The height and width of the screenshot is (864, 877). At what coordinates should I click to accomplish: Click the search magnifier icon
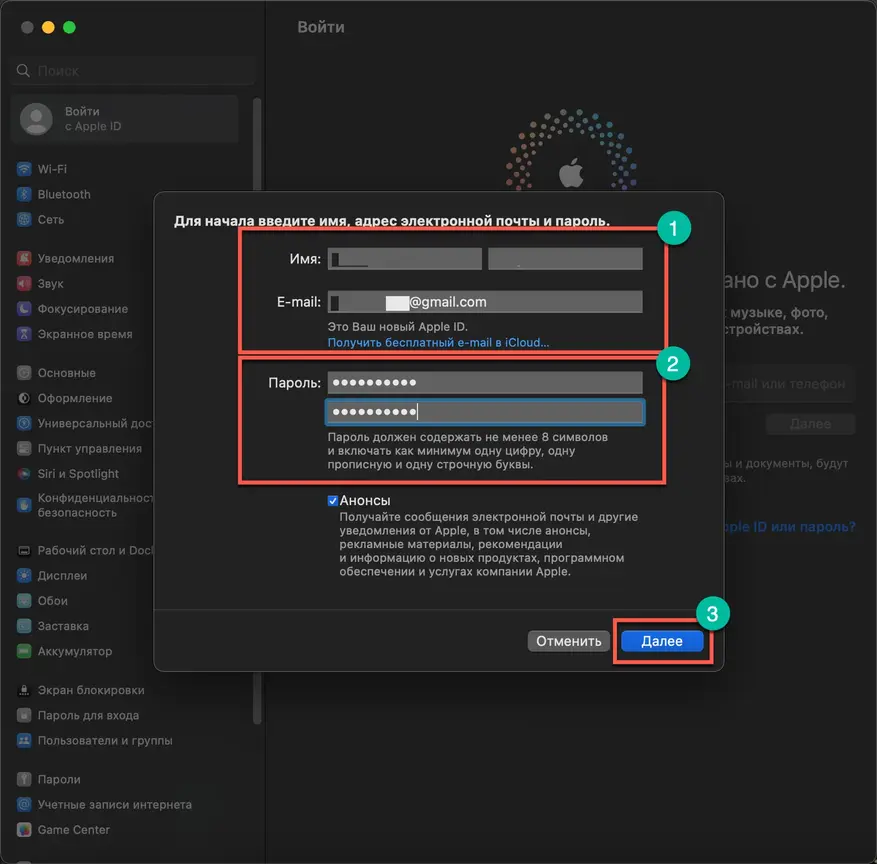23,70
